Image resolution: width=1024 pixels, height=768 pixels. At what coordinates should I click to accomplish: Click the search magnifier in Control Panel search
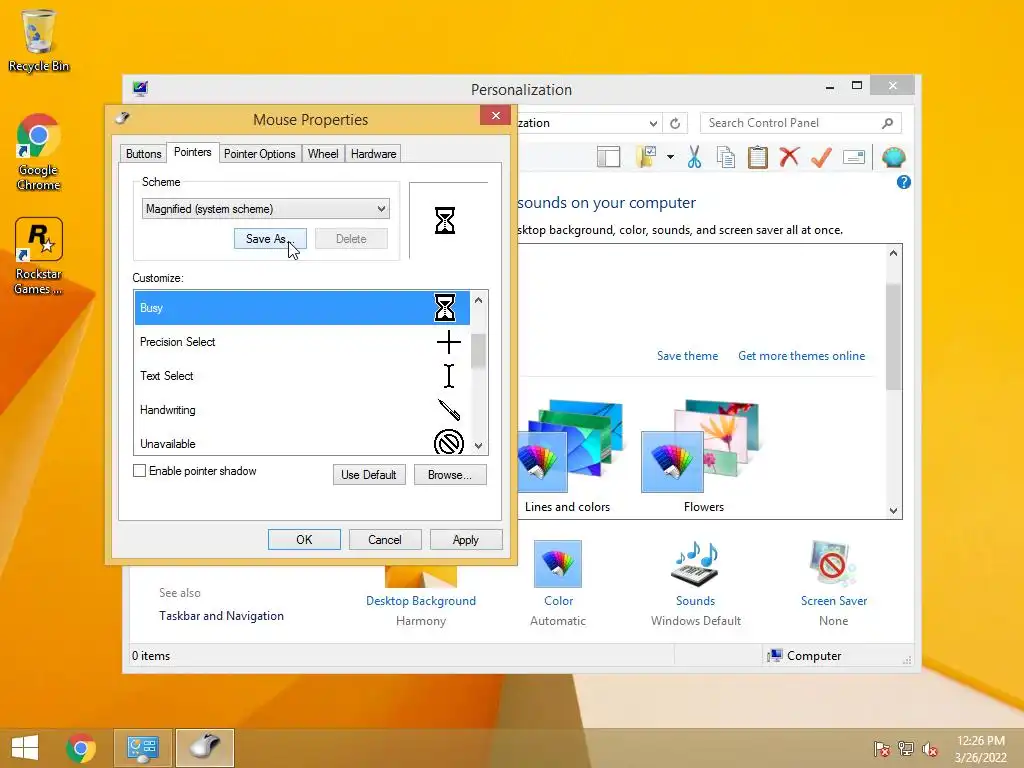888,123
